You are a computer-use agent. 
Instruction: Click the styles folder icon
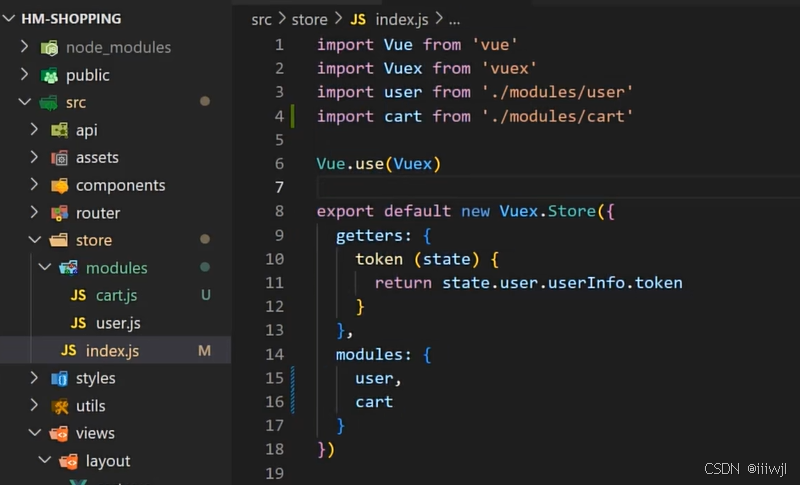[x=59, y=378]
